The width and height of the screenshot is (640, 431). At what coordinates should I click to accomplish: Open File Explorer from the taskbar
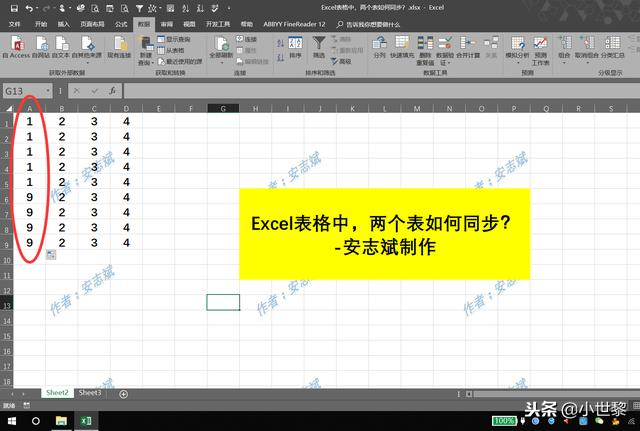tap(61, 421)
